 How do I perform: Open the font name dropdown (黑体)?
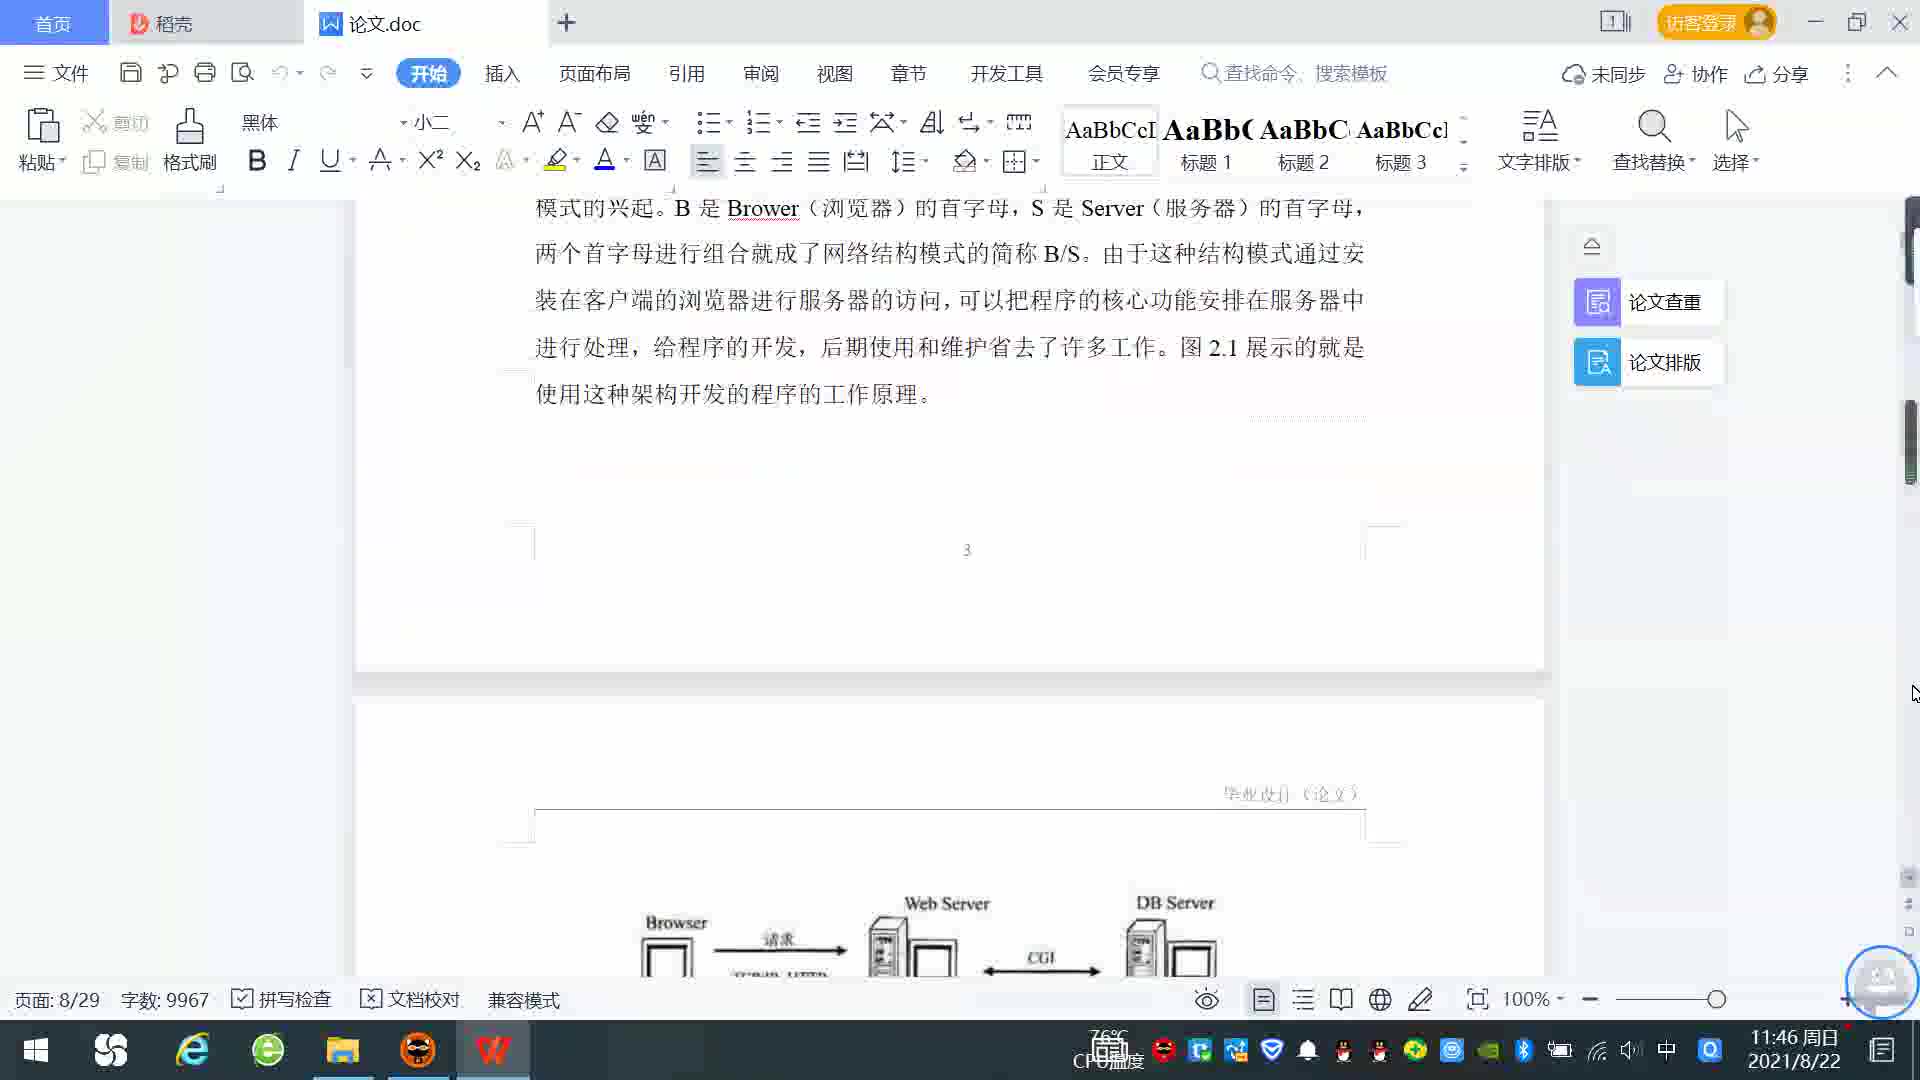403,123
